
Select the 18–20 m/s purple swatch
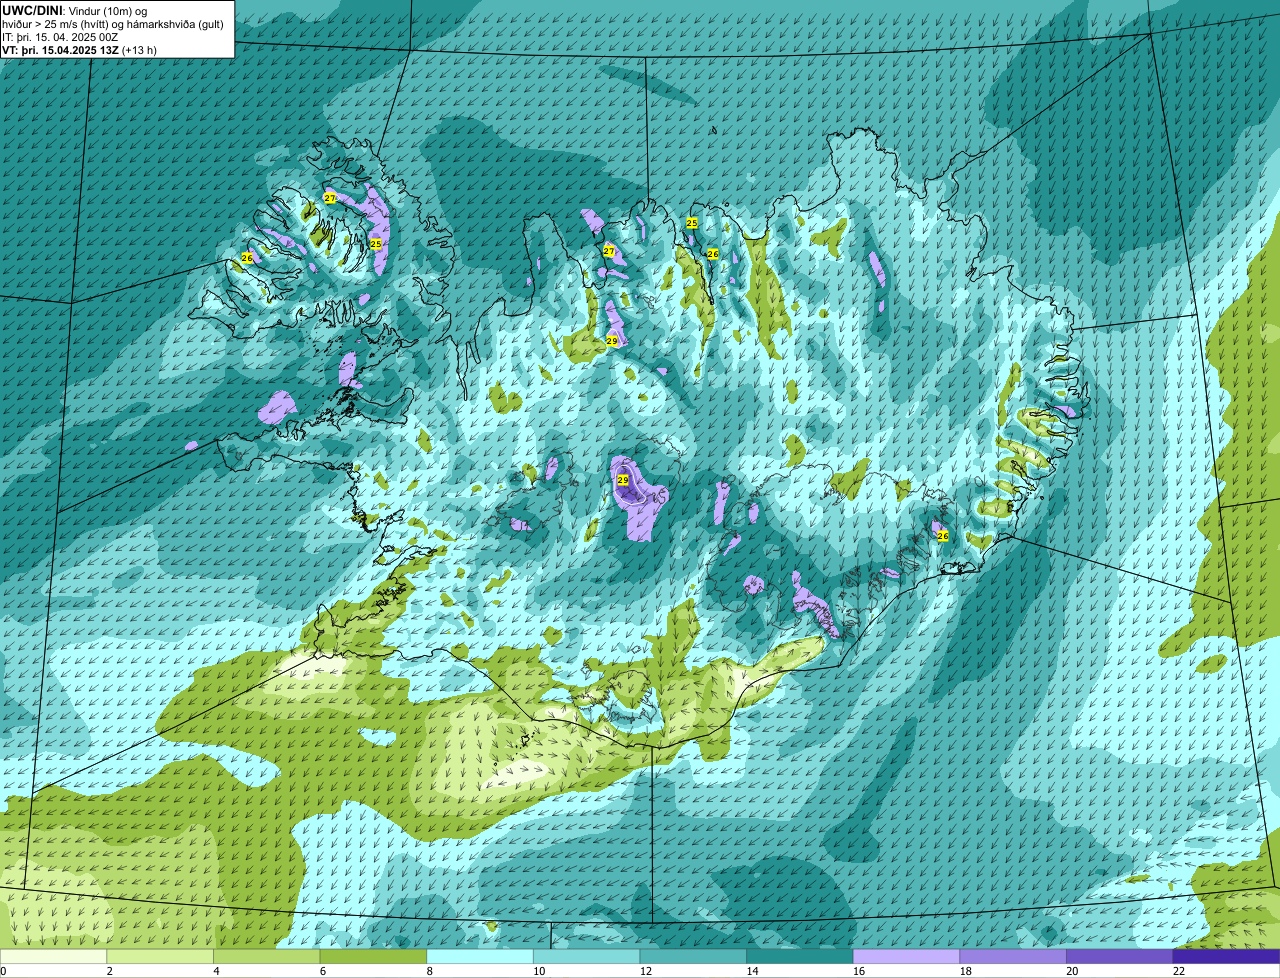click(1013, 957)
